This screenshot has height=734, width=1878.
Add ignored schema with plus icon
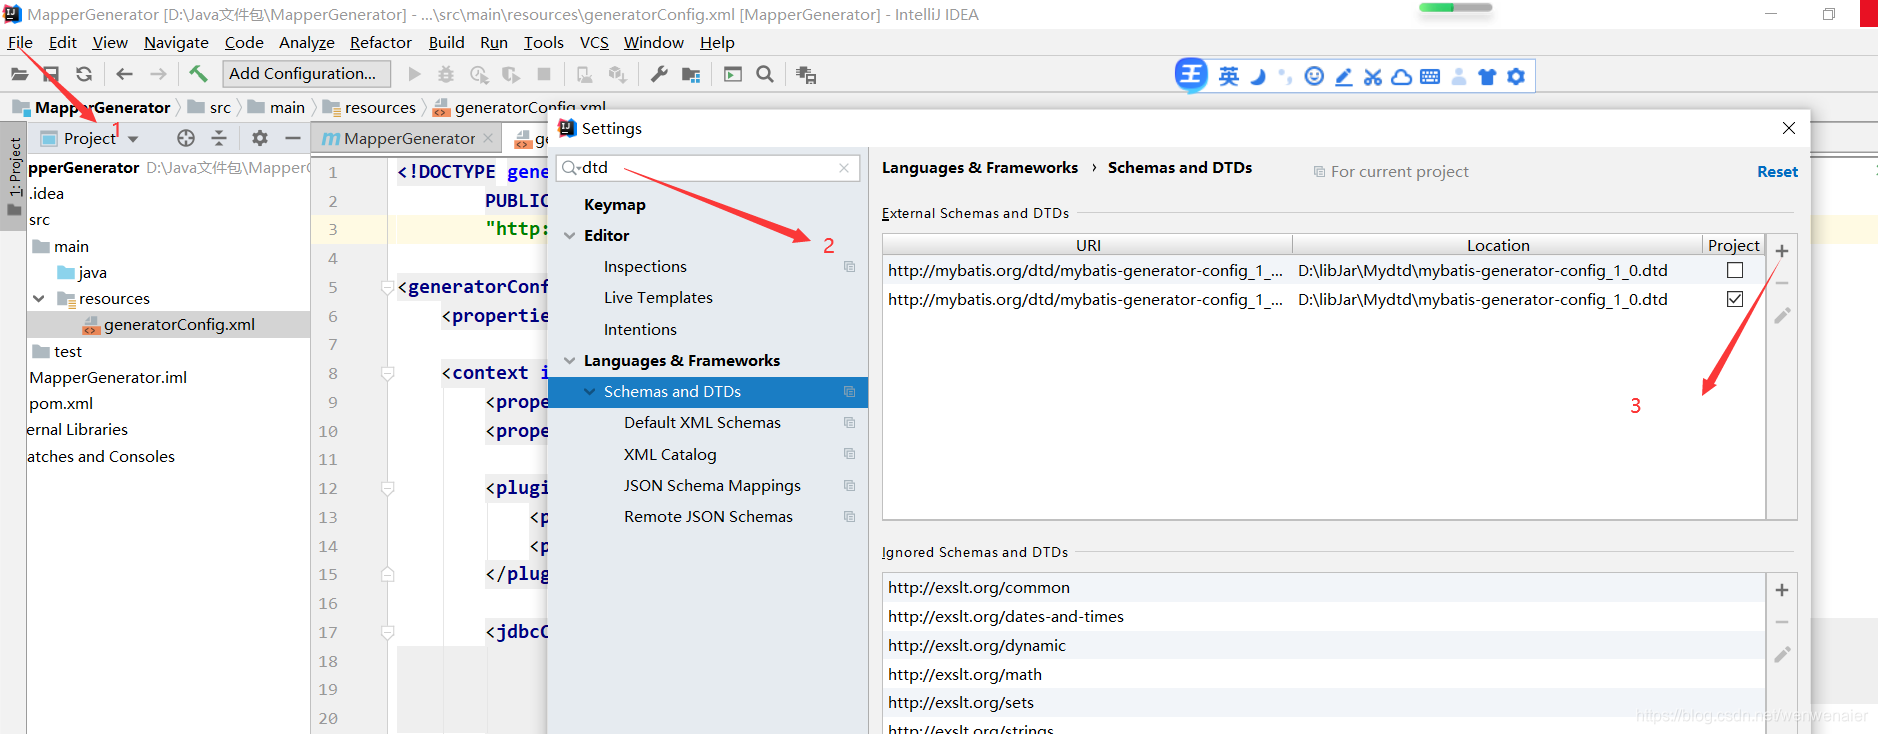pos(1782,590)
